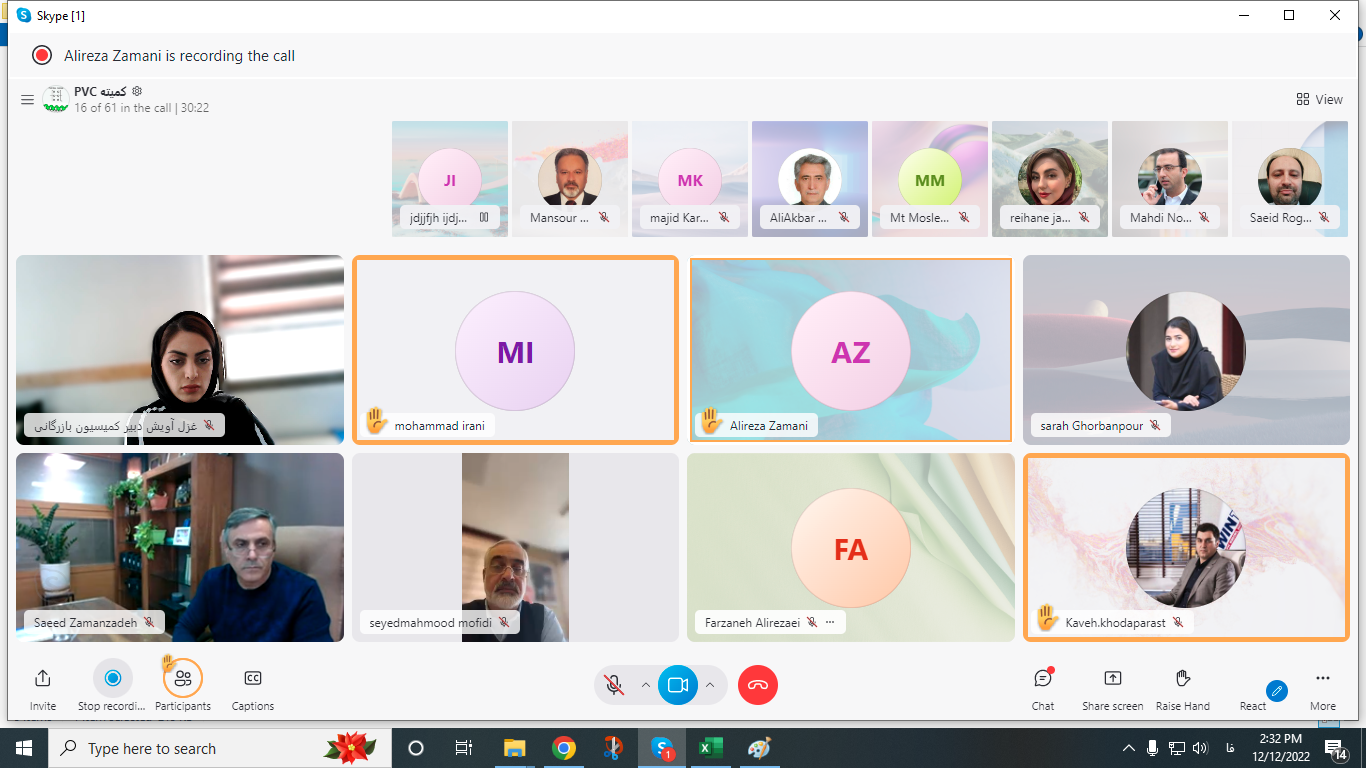The width and height of the screenshot is (1368, 768).
Task: Open the Chat panel
Action: 1043,680
